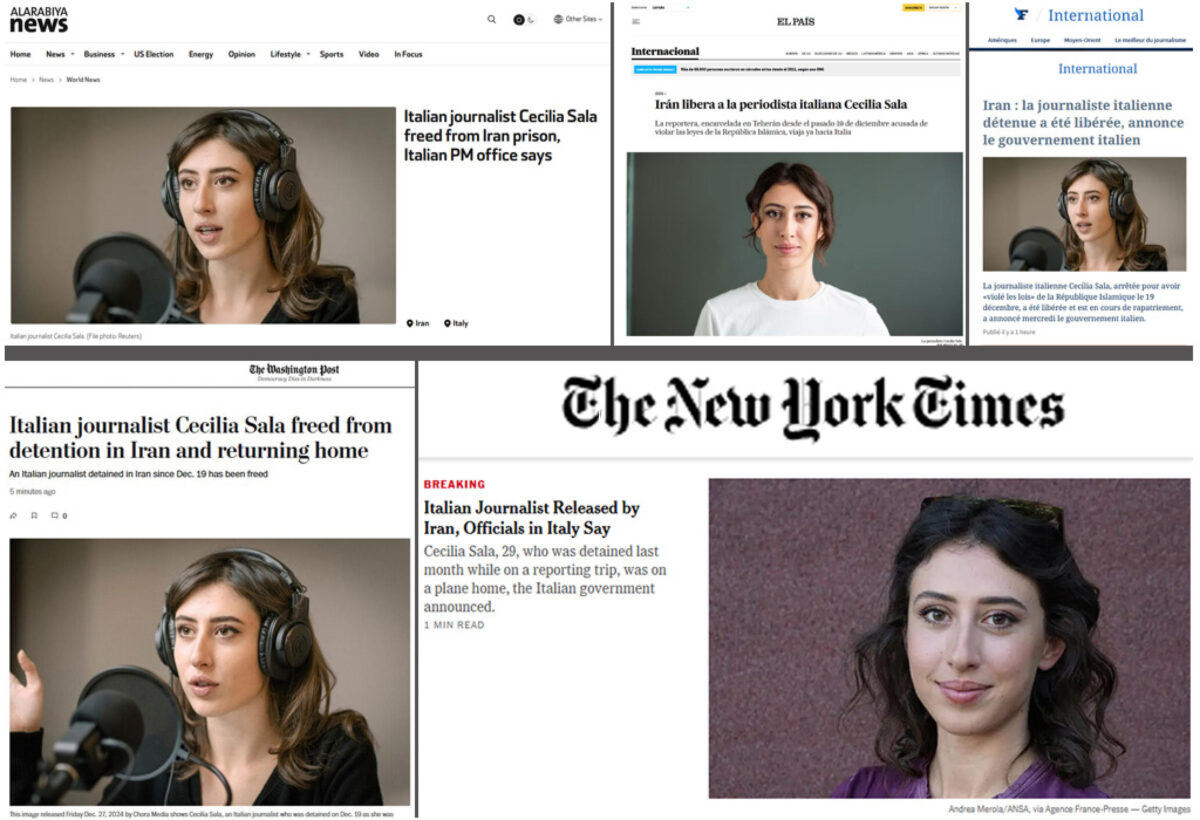
Task: Bookmark the Washington Post article
Action: pyautogui.click(x=34, y=516)
